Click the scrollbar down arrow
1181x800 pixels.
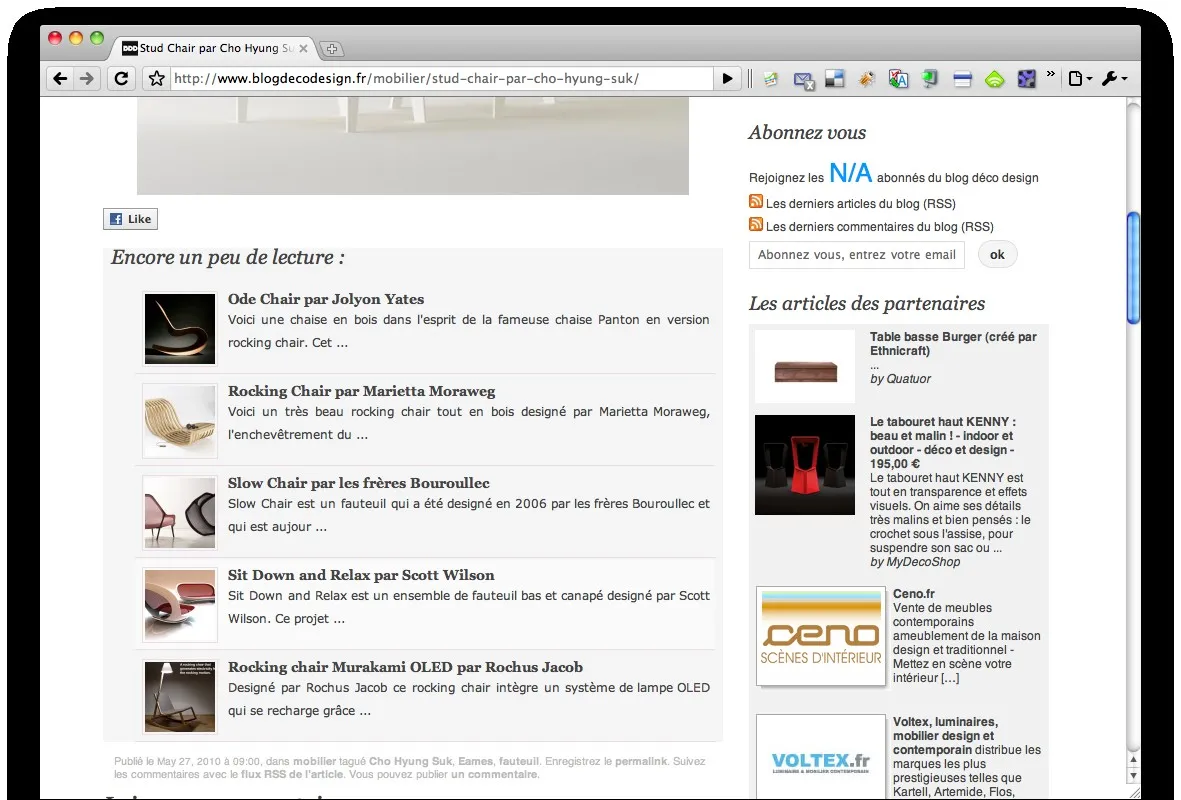pyautogui.click(x=1133, y=776)
